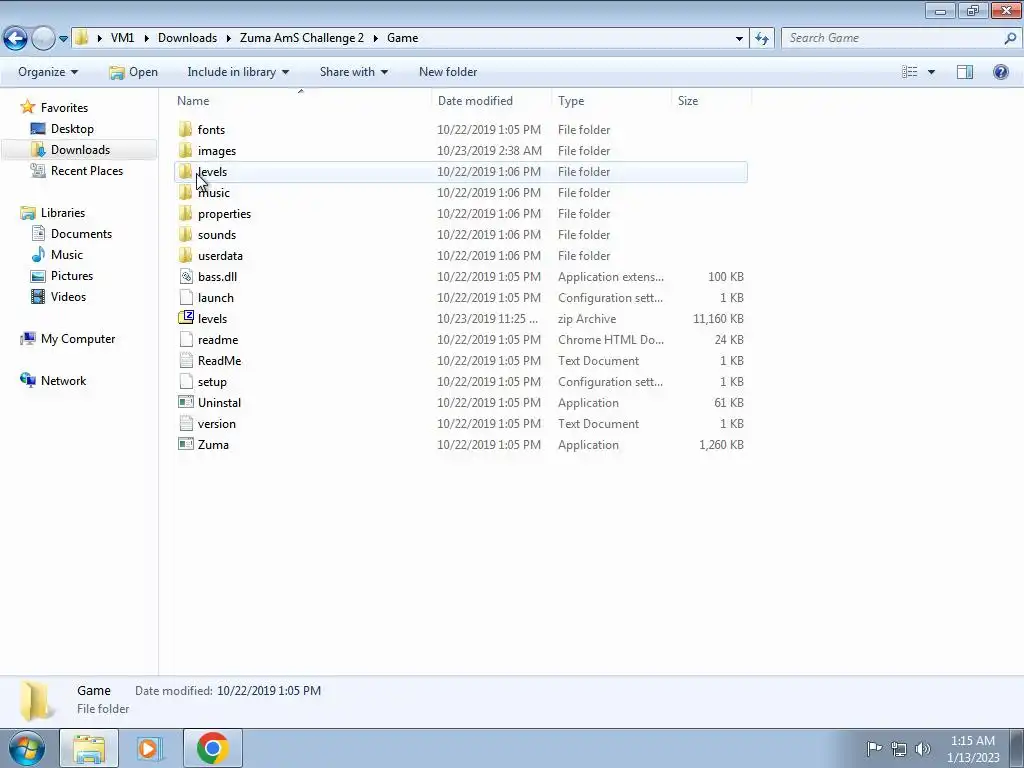Screen dimensions: 1024x768
Task: Select My Computer in navigation pane
Action: click(x=78, y=339)
